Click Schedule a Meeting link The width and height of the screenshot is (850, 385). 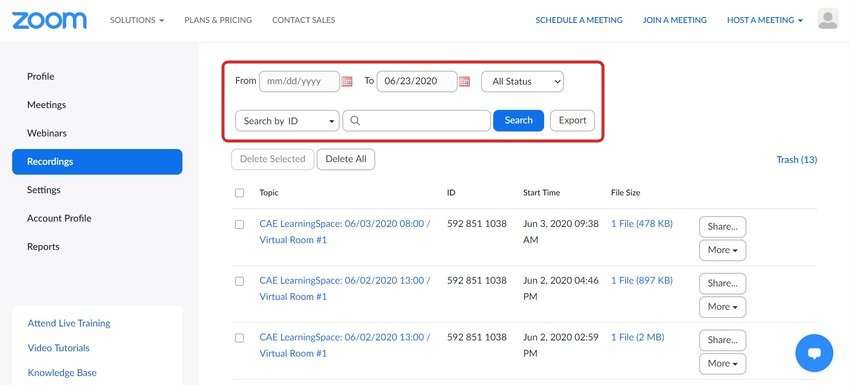579,20
